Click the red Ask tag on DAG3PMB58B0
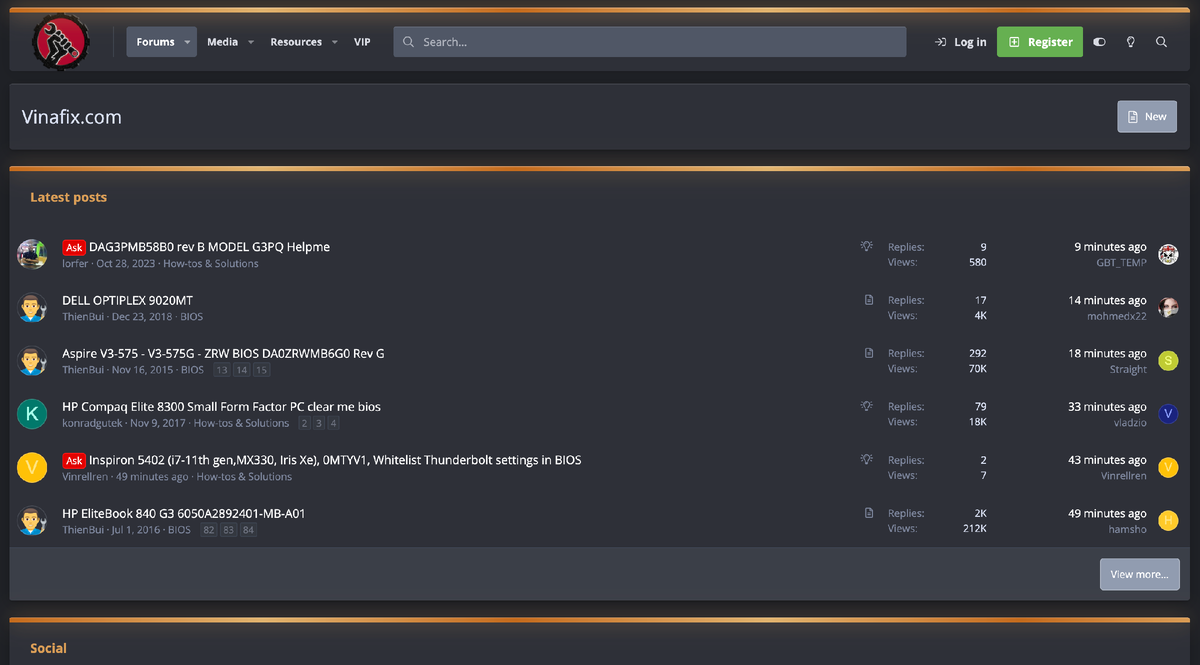This screenshot has width=1200, height=665. tap(74, 247)
